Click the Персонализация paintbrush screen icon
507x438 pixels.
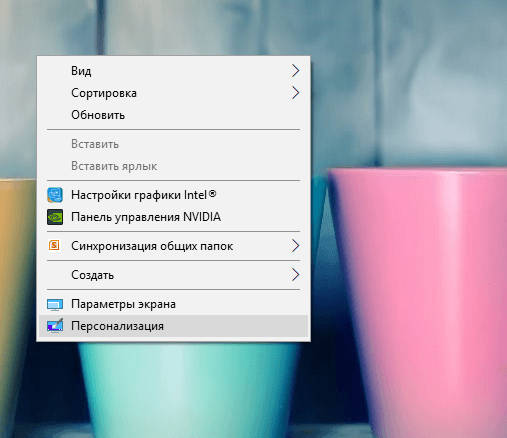(55, 326)
